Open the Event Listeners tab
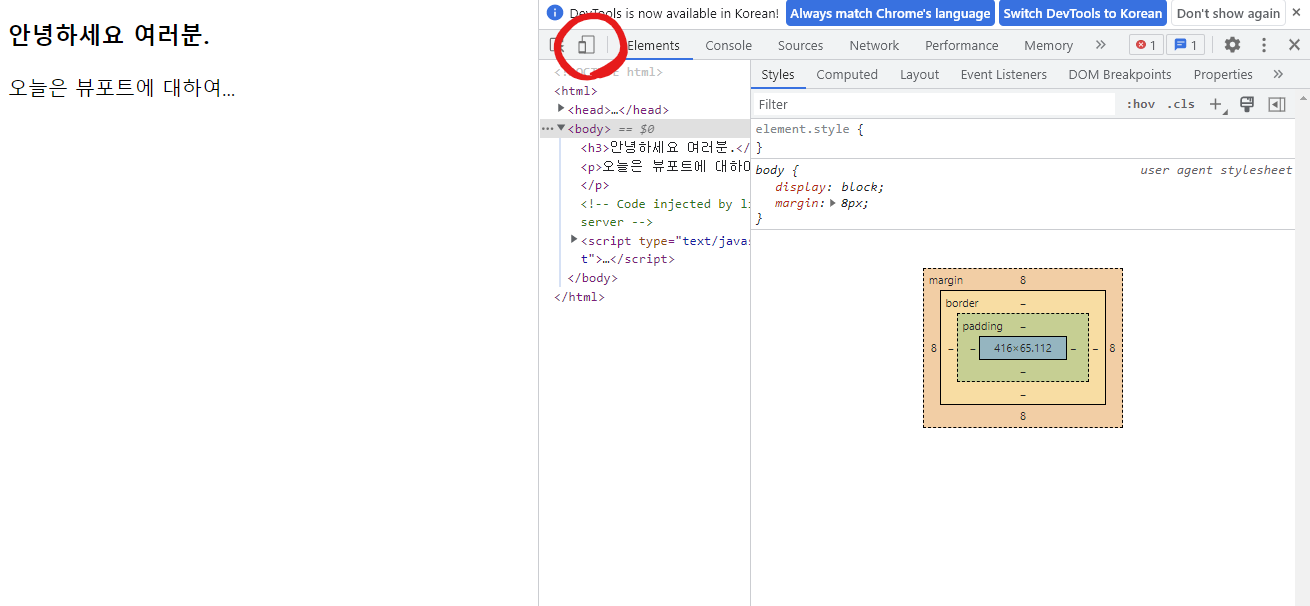This screenshot has height=606, width=1310. coord(1003,74)
